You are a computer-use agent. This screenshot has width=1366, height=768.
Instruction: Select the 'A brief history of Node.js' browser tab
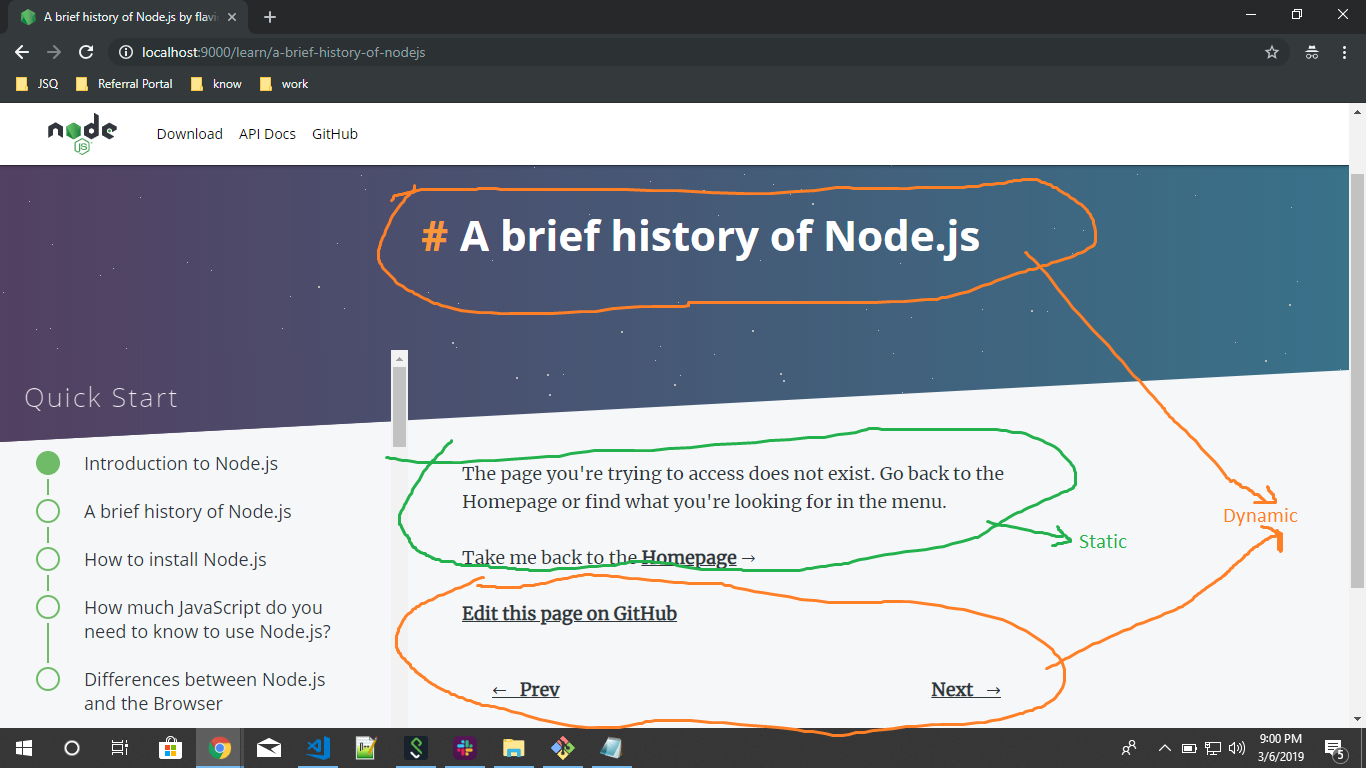tap(126, 17)
